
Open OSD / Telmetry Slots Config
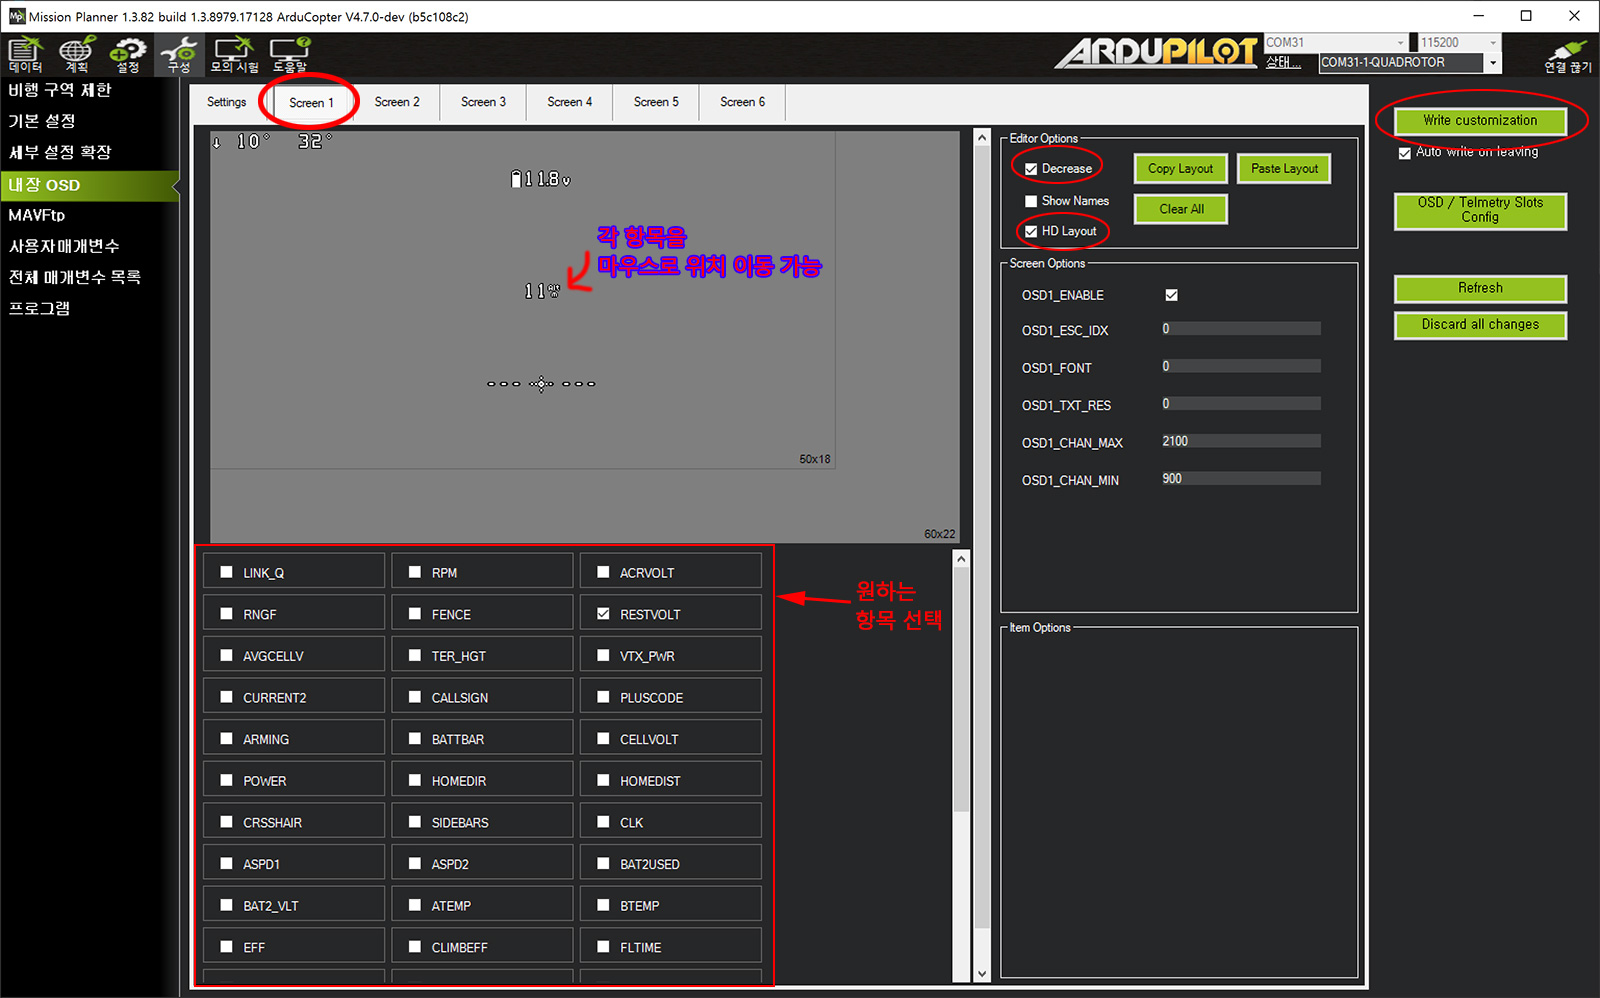[1480, 211]
